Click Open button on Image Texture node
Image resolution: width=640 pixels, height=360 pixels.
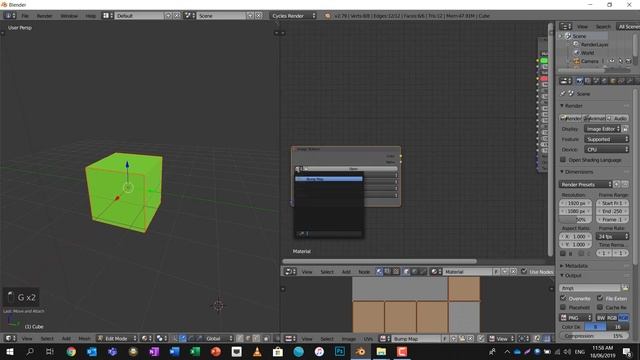(x=353, y=169)
